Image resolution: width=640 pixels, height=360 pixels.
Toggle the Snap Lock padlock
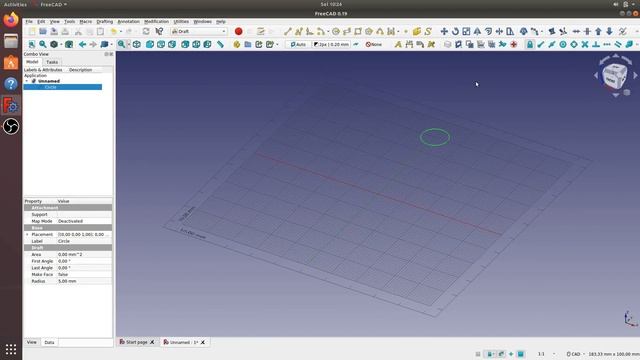(x=530, y=44)
